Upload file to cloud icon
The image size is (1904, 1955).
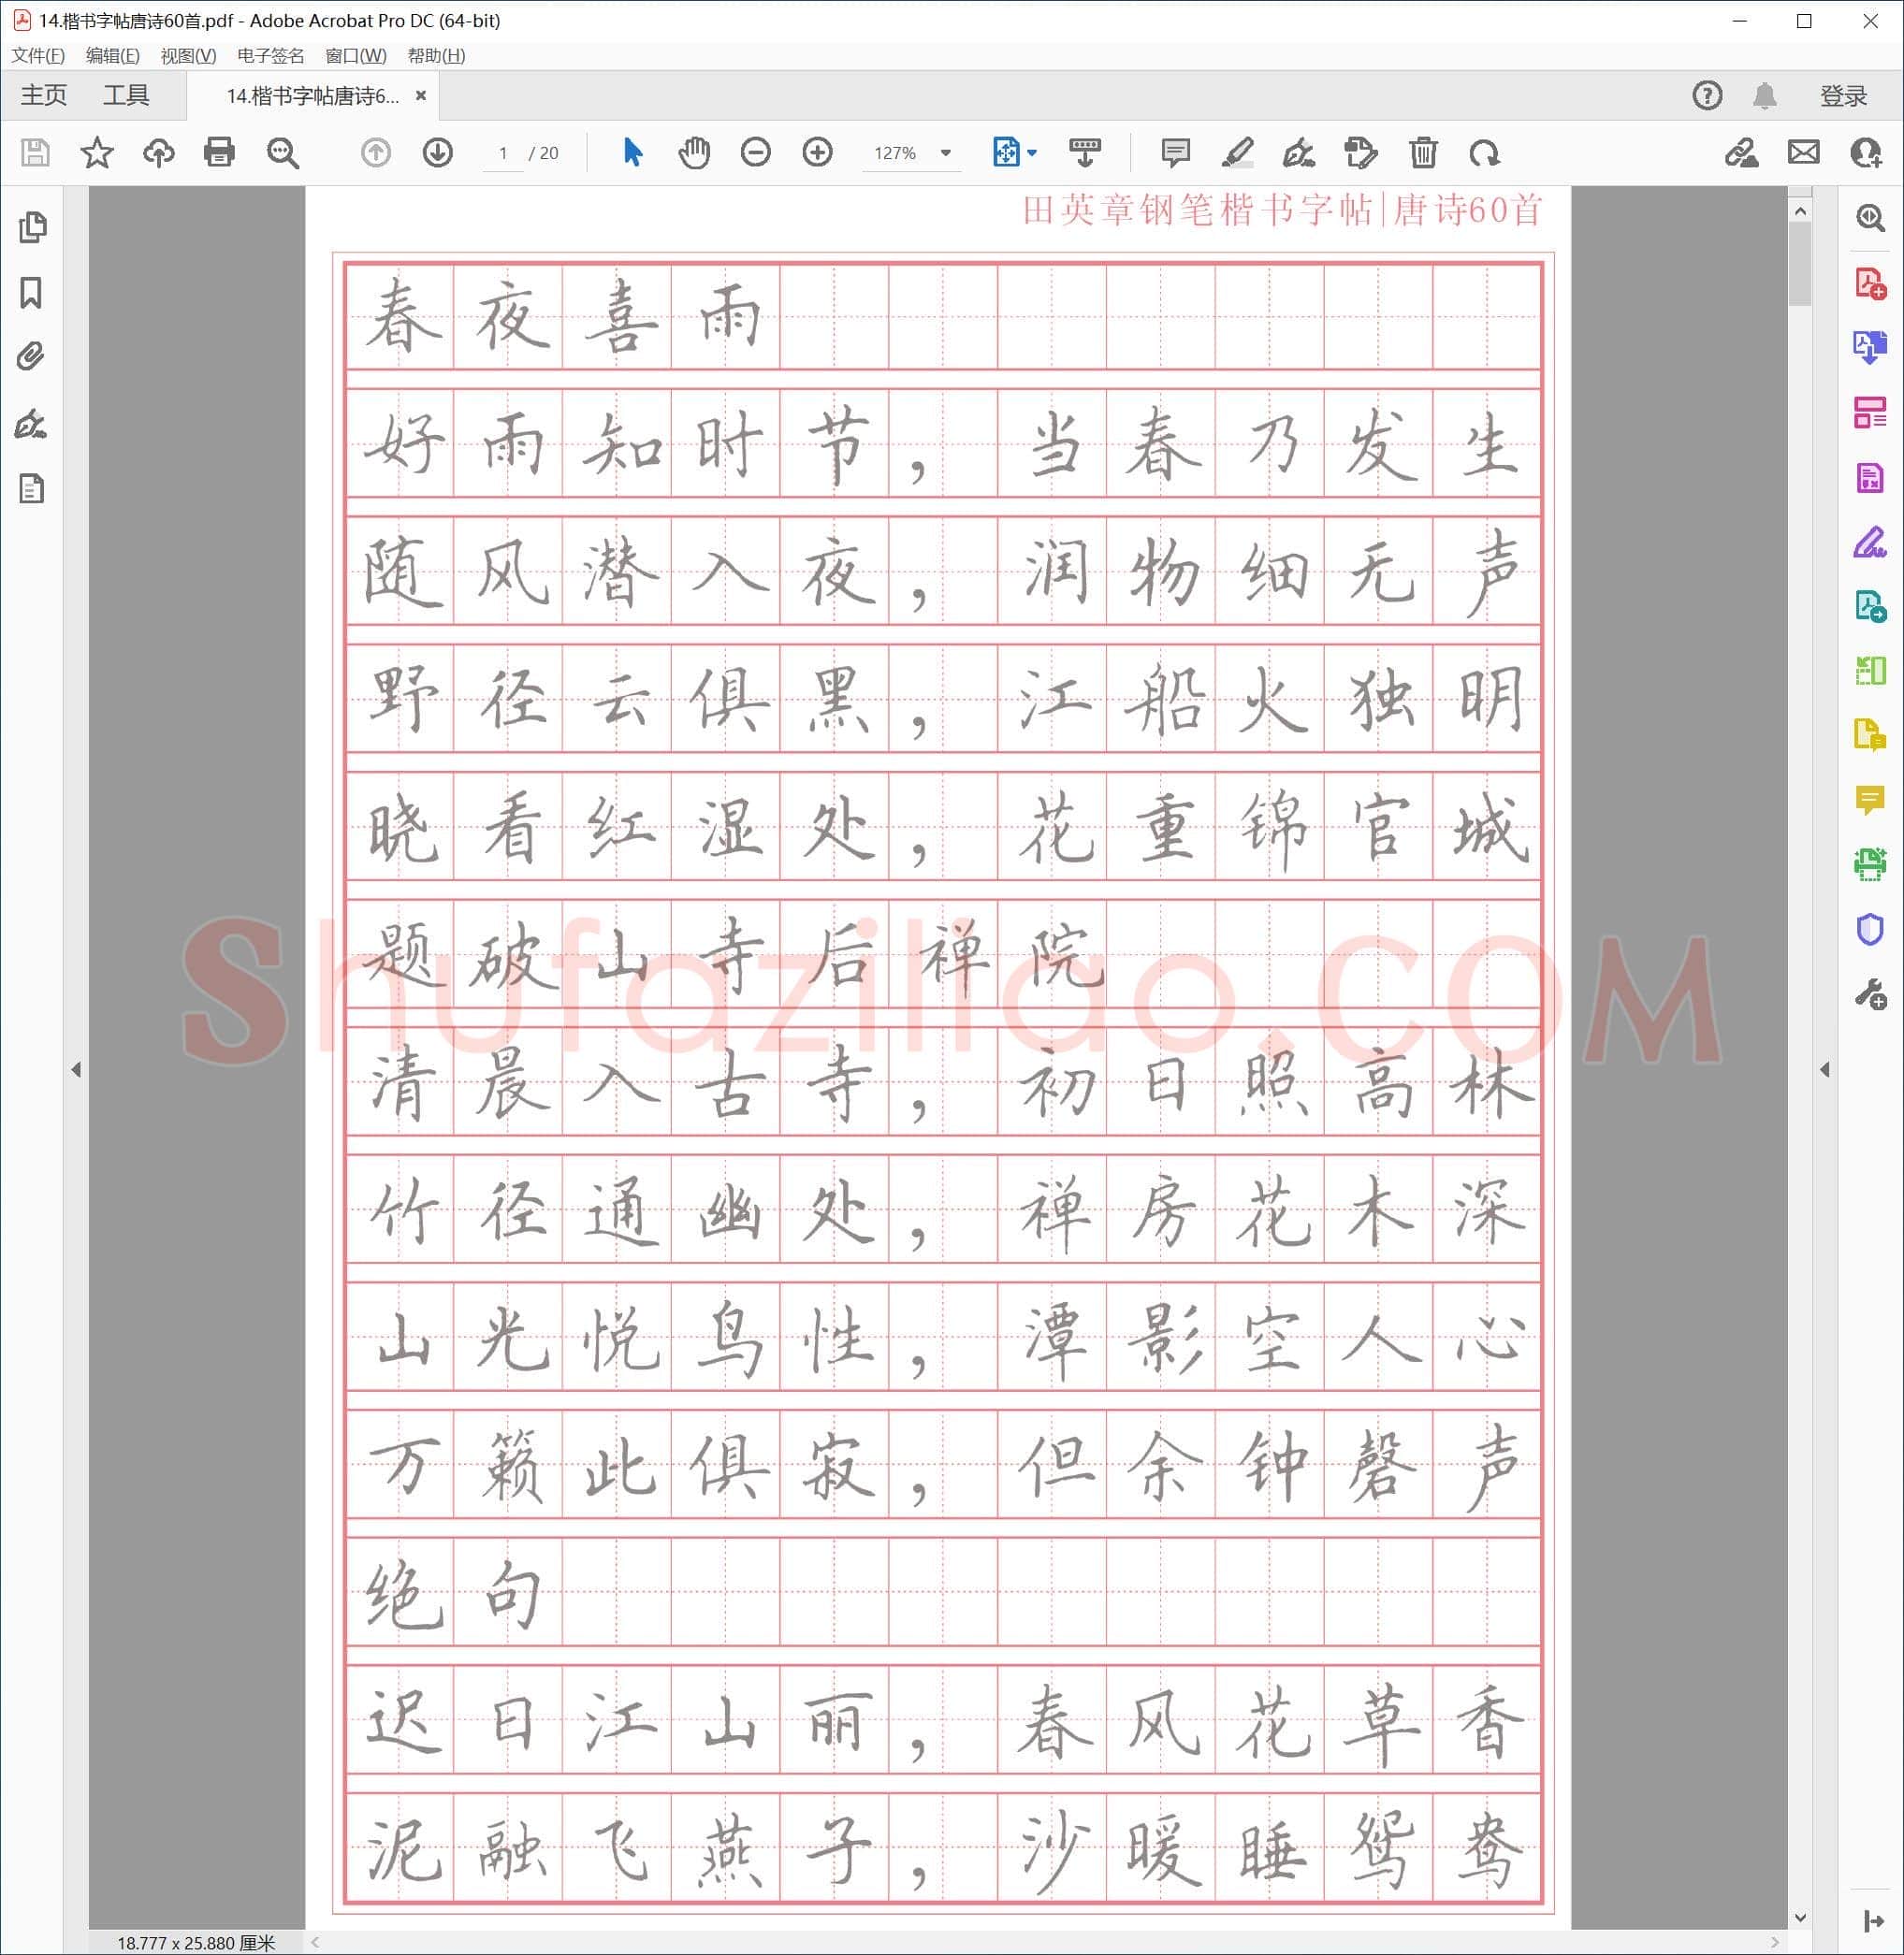pyautogui.click(x=159, y=153)
